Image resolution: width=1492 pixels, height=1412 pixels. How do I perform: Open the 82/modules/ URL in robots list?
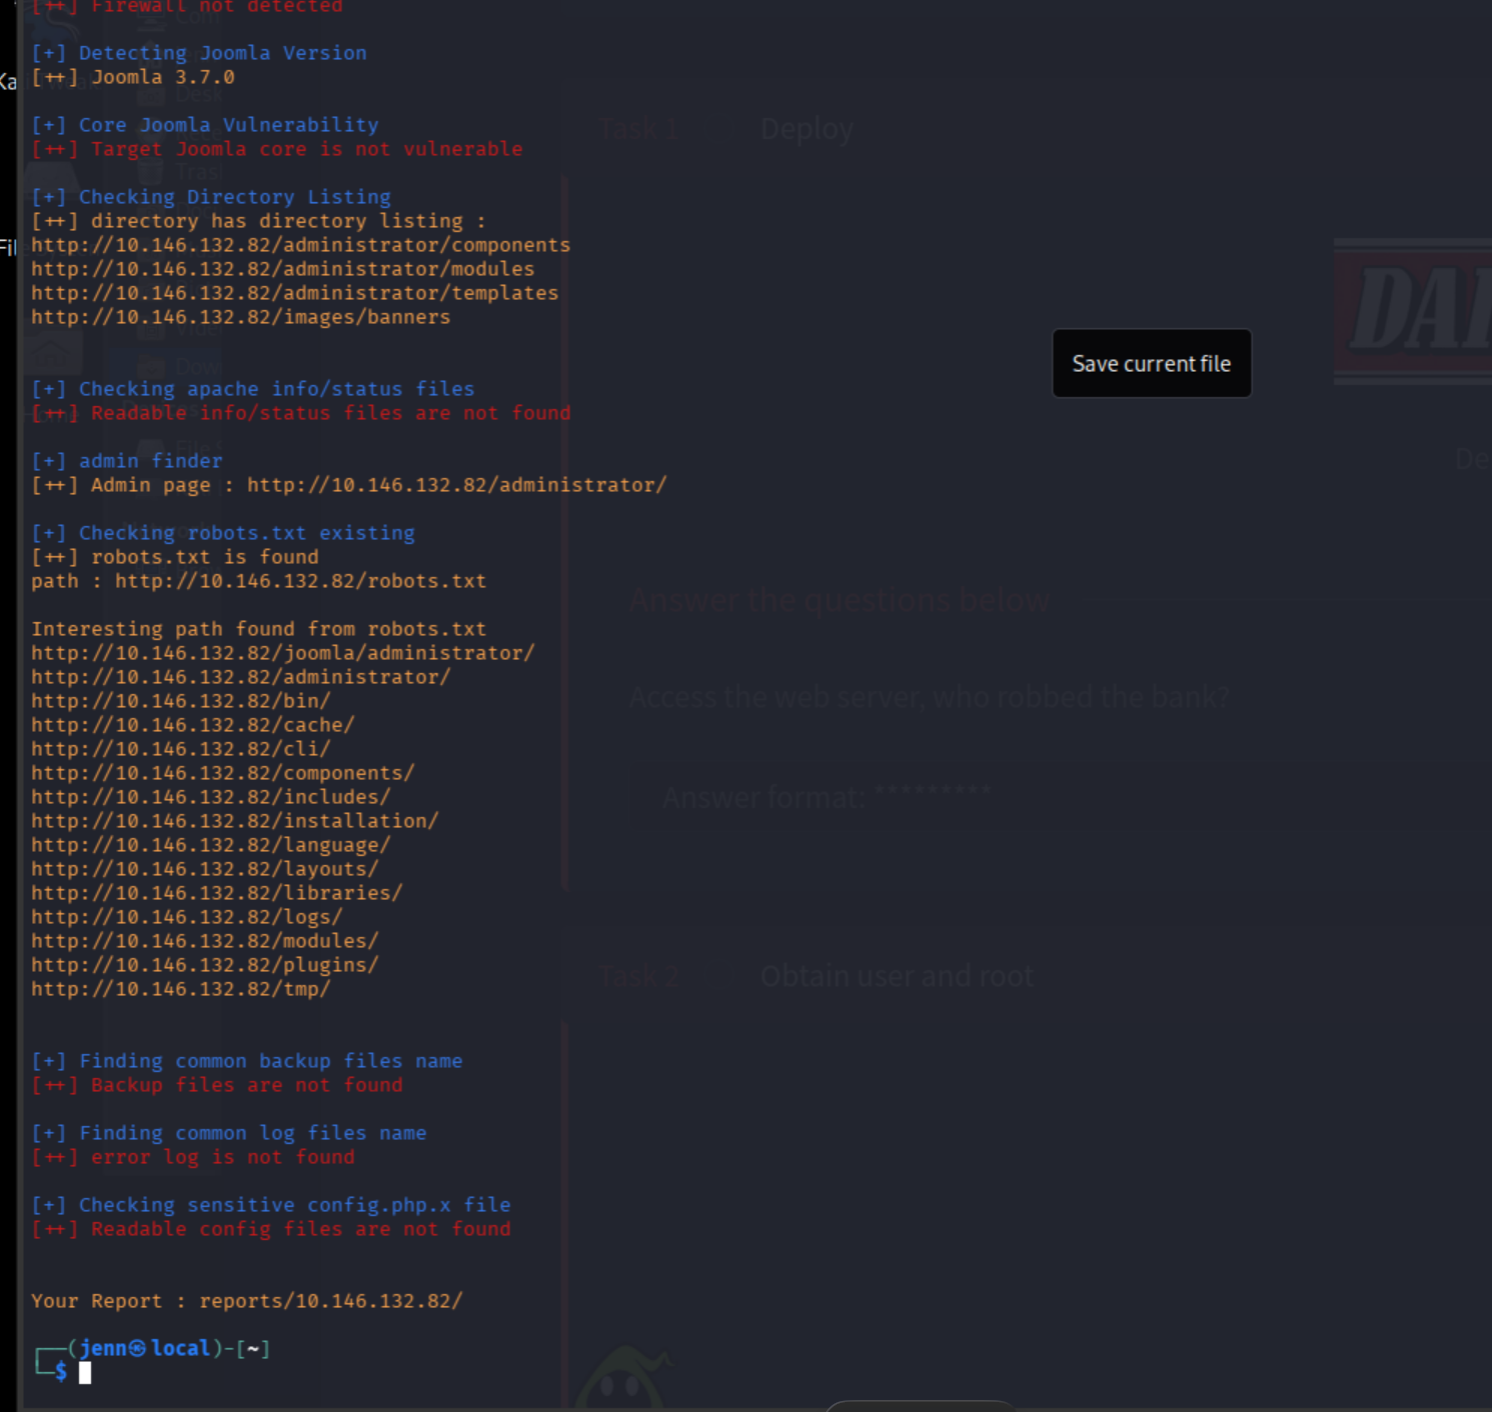pyautogui.click(x=205, y=941)
